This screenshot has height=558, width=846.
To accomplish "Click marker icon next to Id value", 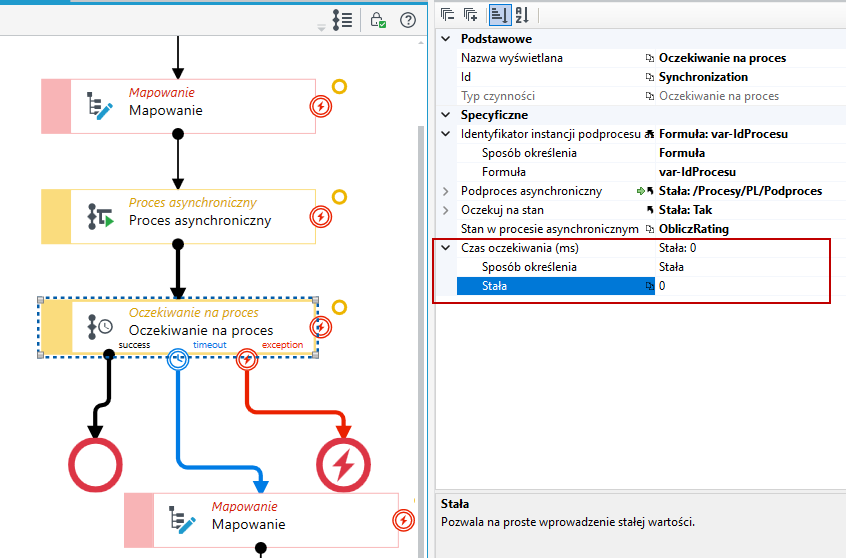I will pyautogui.click(x=650, y=77).
